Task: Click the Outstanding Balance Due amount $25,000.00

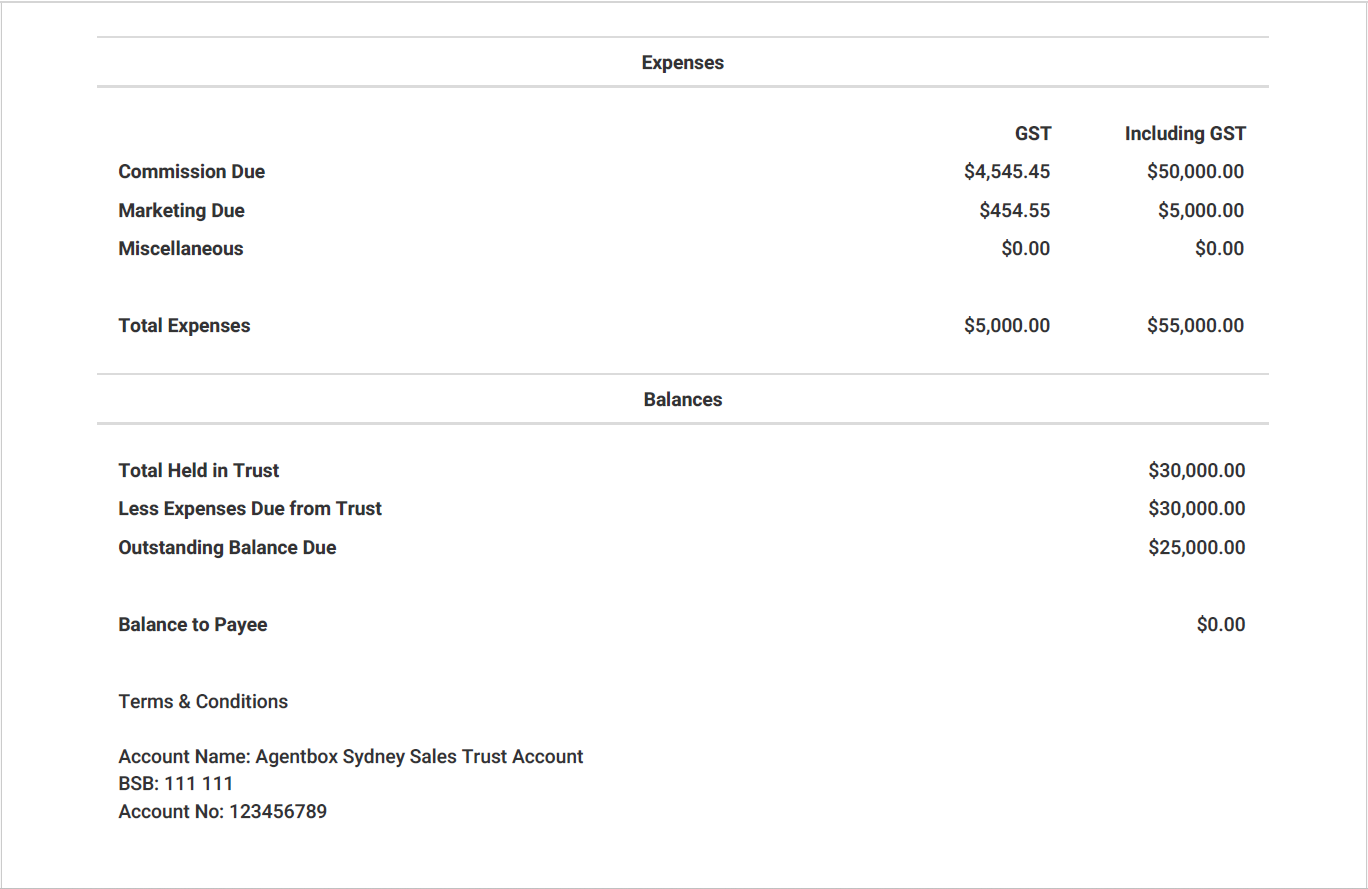Action: pyautogui.click(x=1197, y=548)
